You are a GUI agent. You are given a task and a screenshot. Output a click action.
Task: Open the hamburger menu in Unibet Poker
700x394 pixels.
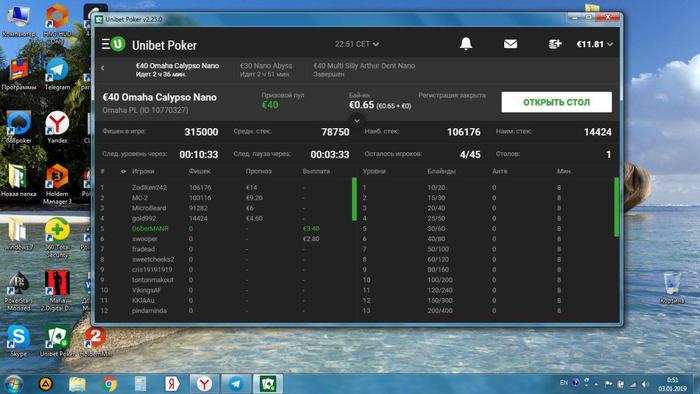105,44
